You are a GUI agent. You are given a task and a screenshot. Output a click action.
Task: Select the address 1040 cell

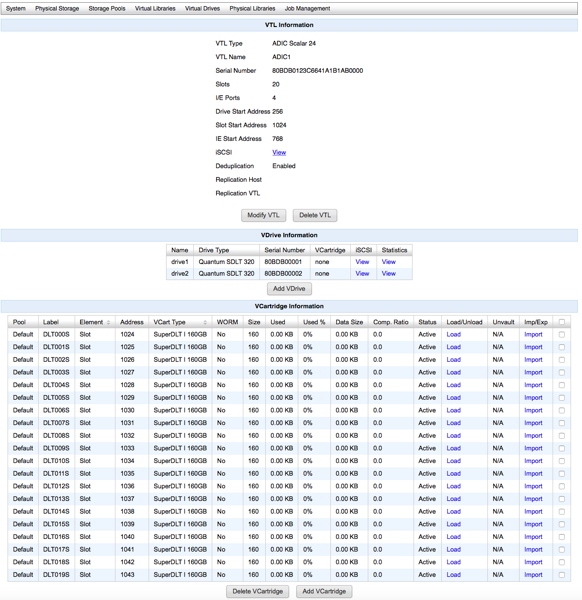coord(132,536)
